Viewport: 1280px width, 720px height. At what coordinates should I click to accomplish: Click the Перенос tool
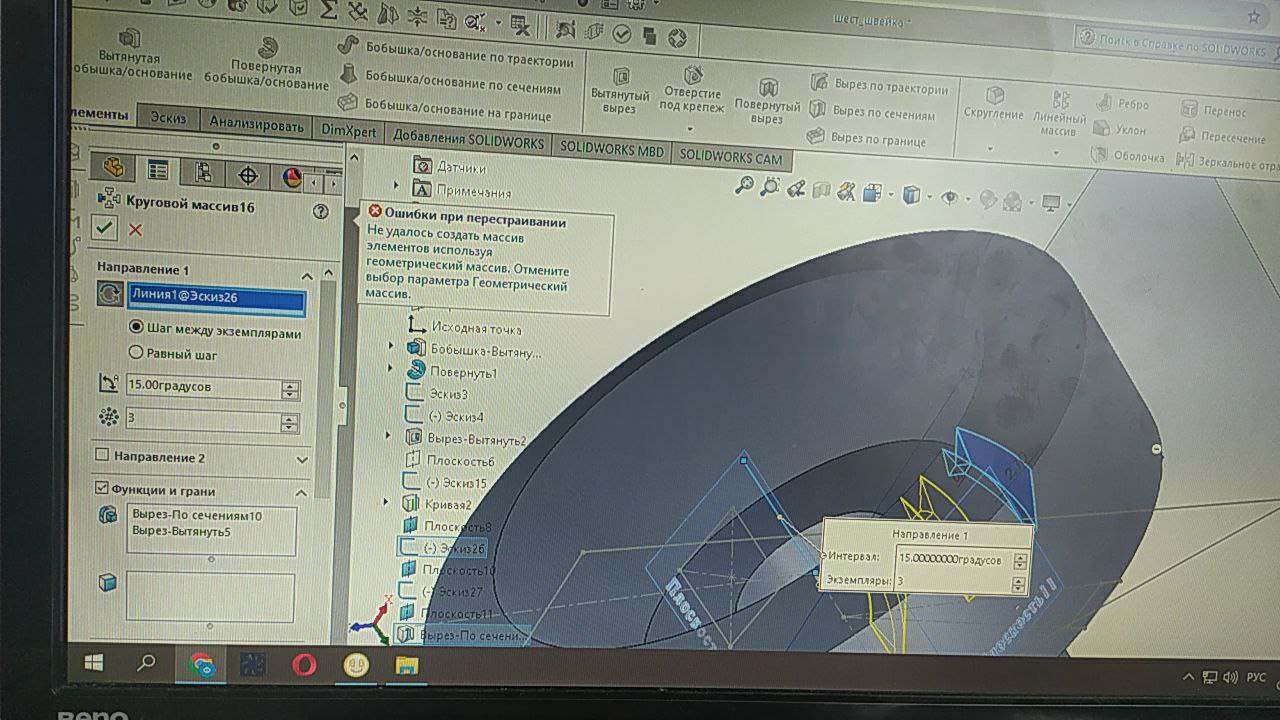point(1213,111)
